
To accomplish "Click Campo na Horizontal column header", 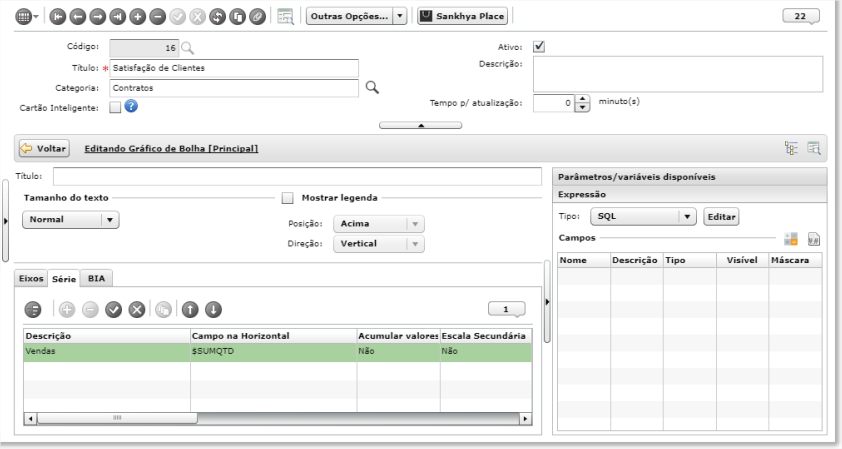I will (273, 336).
